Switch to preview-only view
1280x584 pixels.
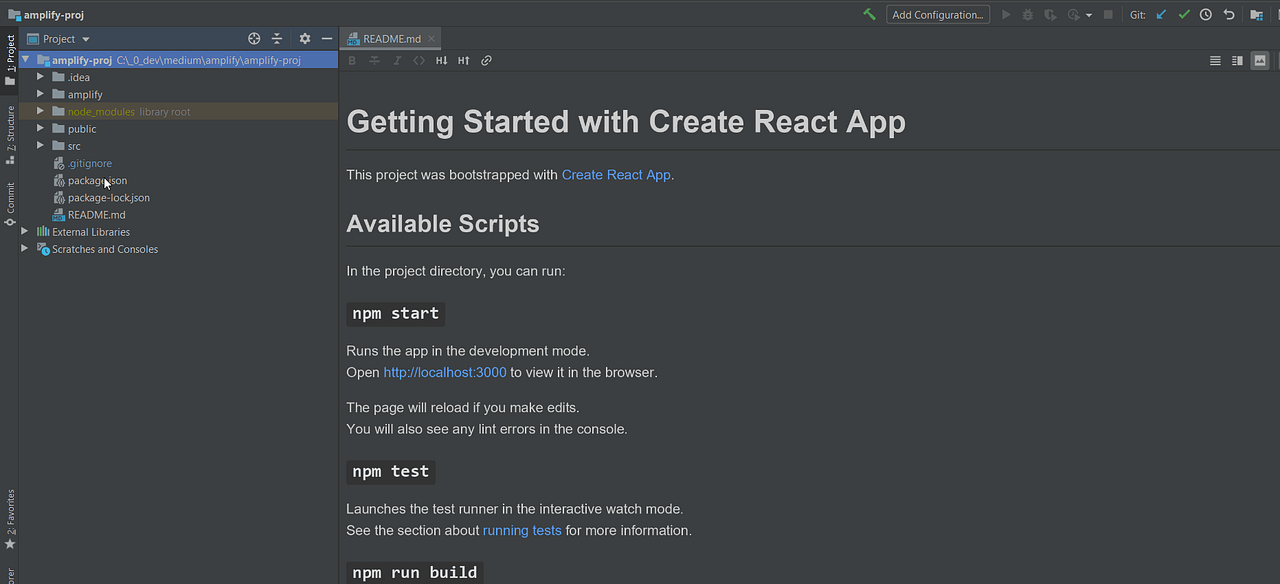1260,61
